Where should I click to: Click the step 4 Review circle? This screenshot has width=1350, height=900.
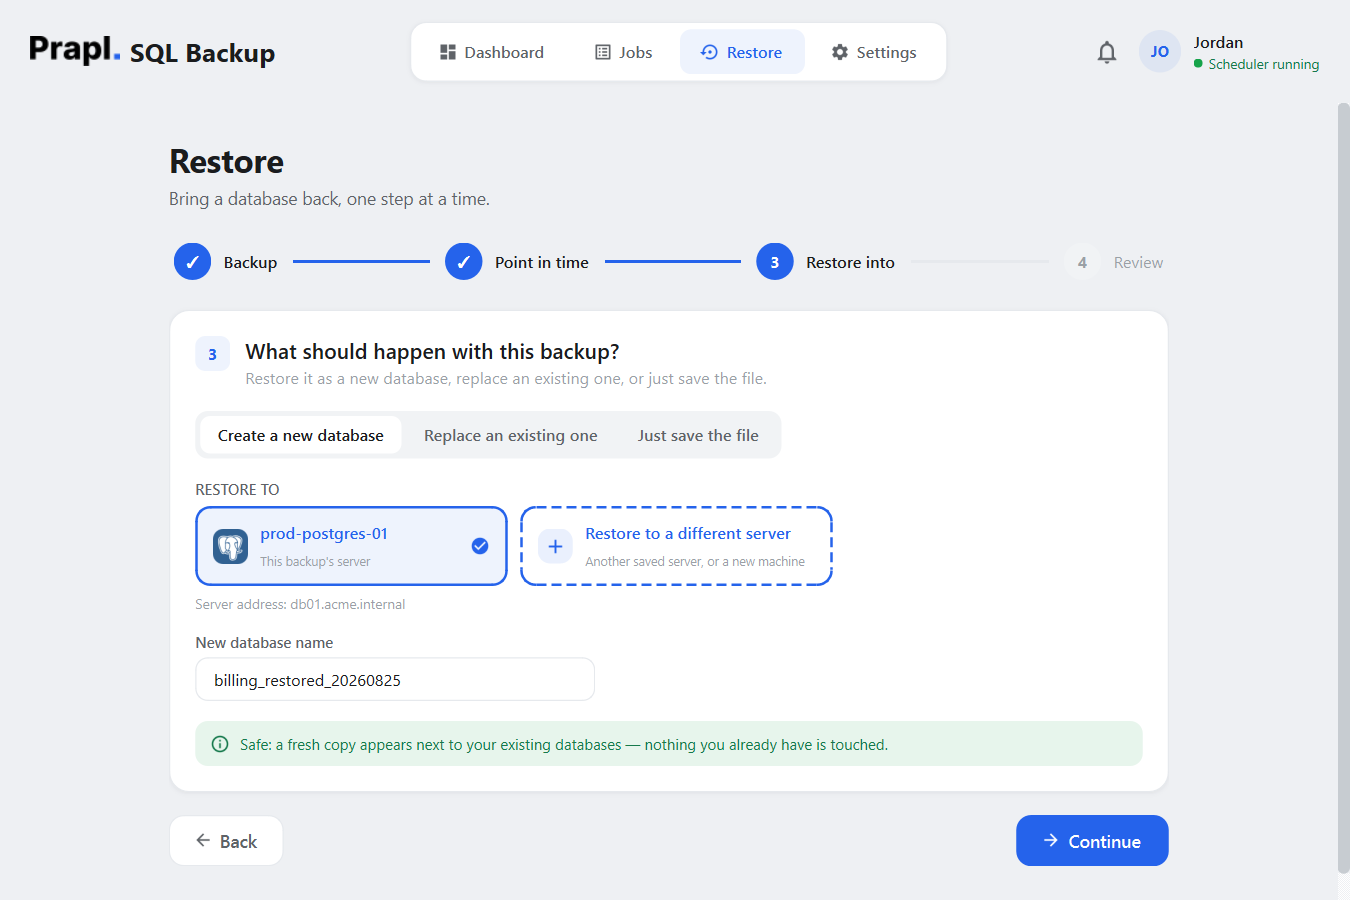[1082, 262]
